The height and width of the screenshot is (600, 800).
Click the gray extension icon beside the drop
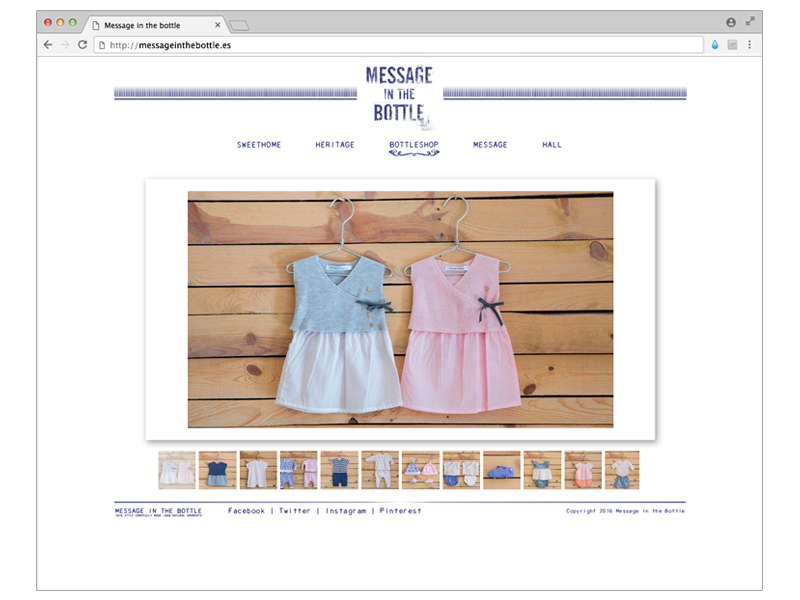coord(732,45)
